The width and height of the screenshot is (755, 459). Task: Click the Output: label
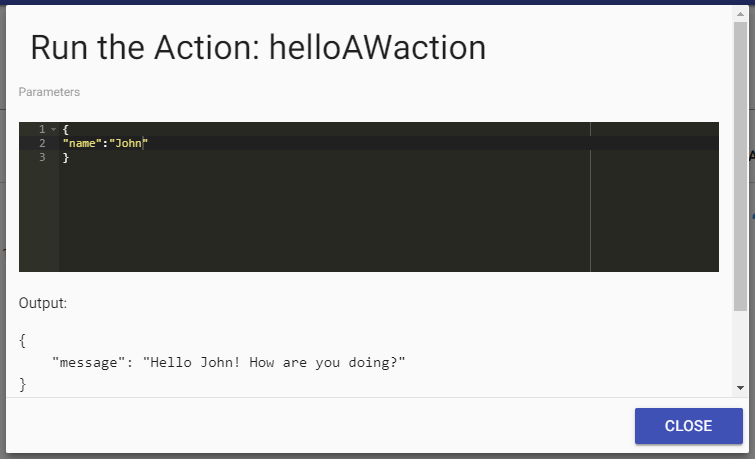tap(43, 302)
